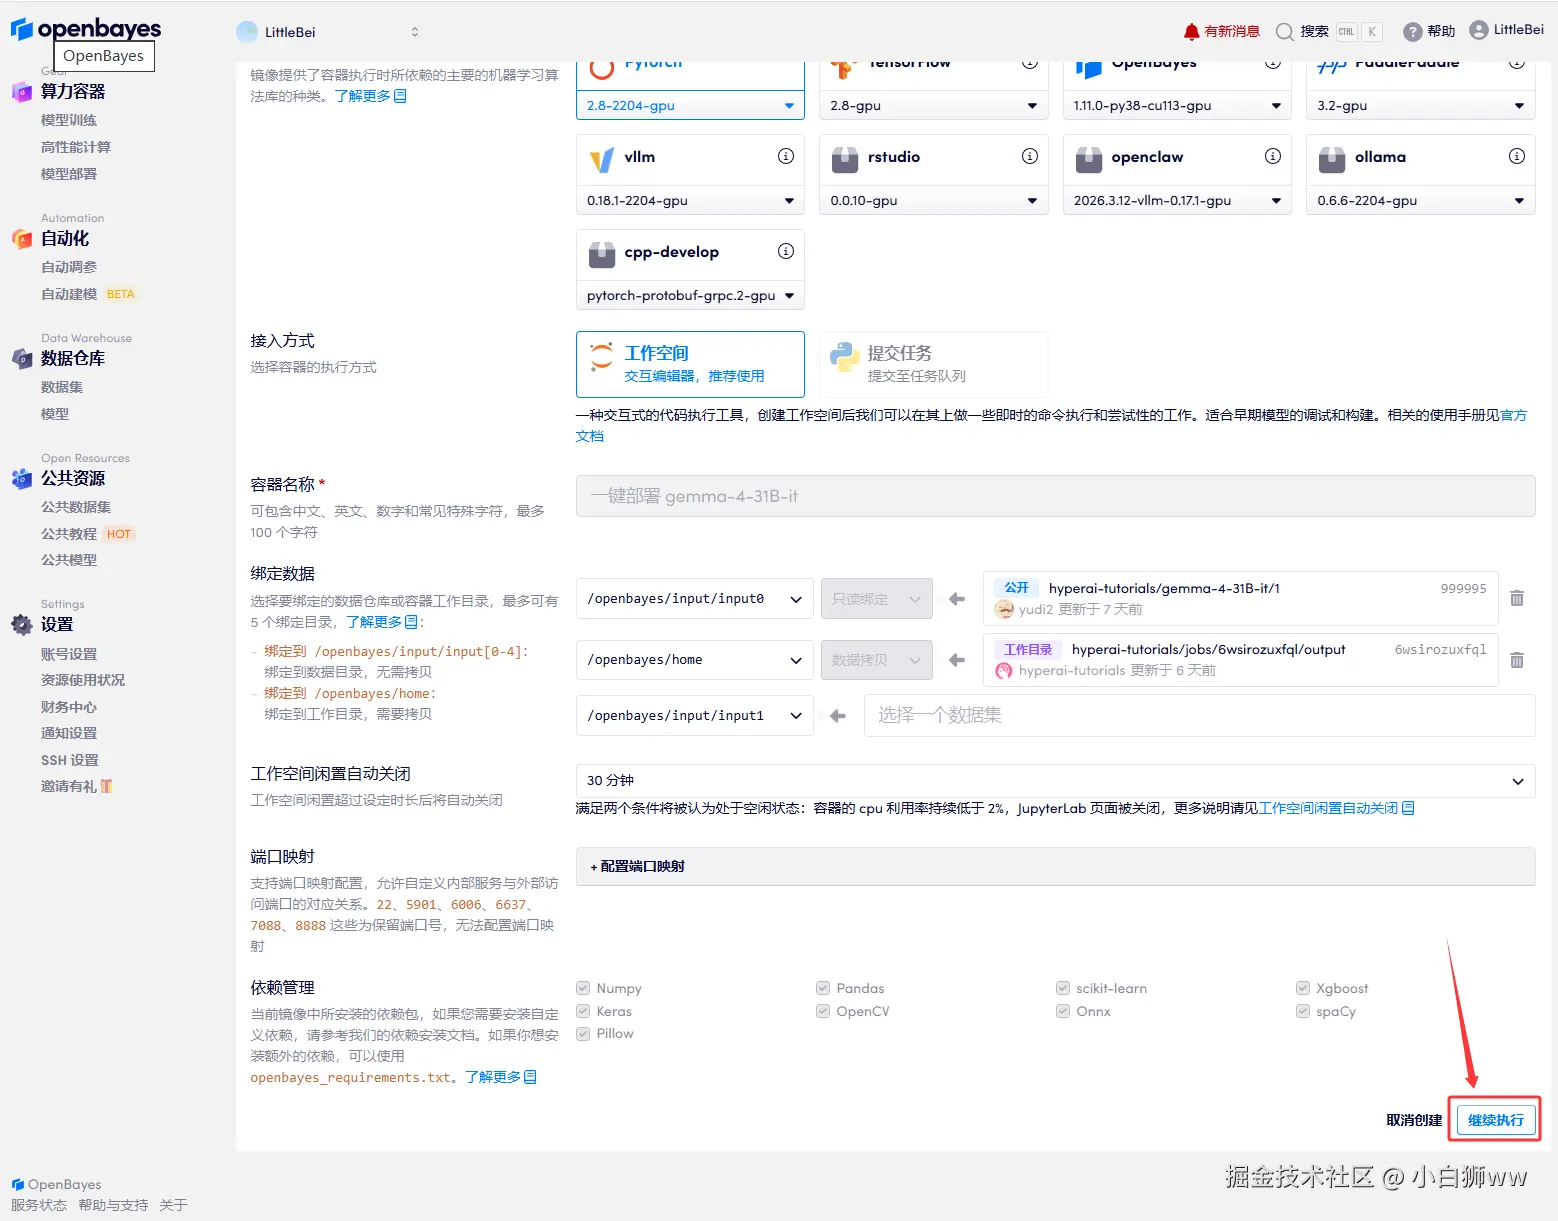
Task: Toggle the Pillow dependency checkbox
Action: pos(583,1034)
